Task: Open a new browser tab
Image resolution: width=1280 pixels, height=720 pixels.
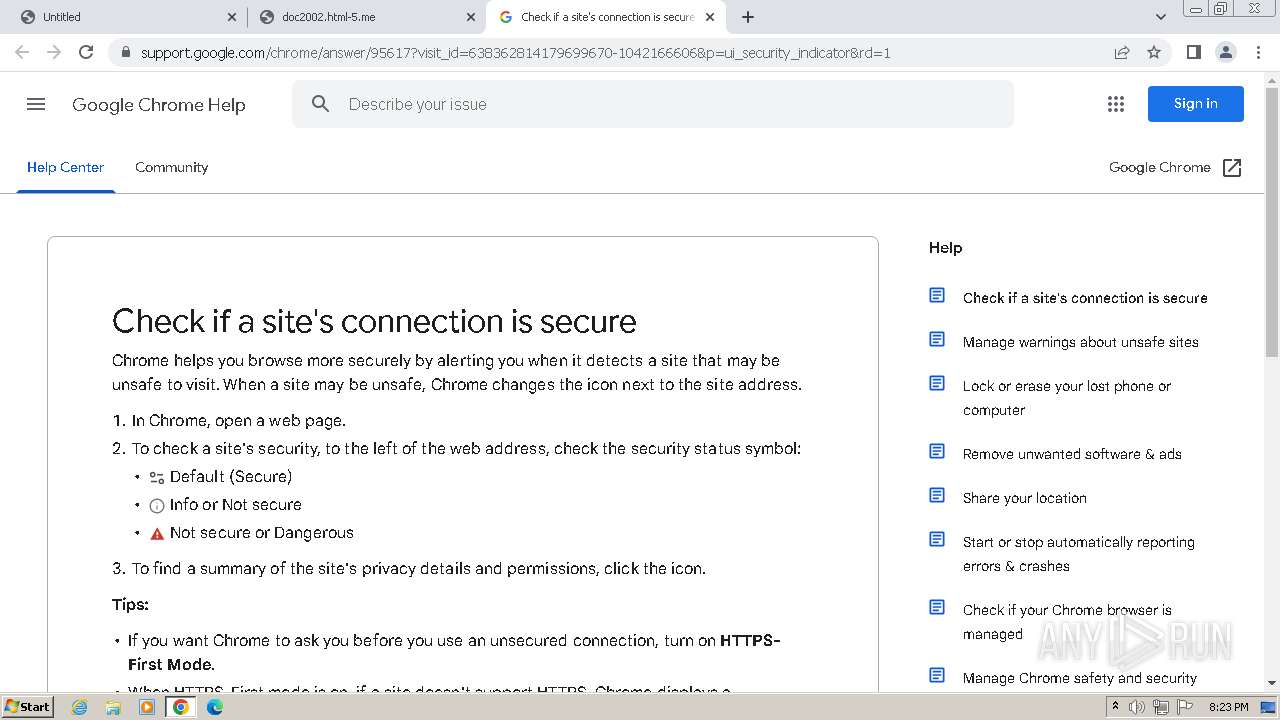Action: pyautogui.click(x=748, y=17)
